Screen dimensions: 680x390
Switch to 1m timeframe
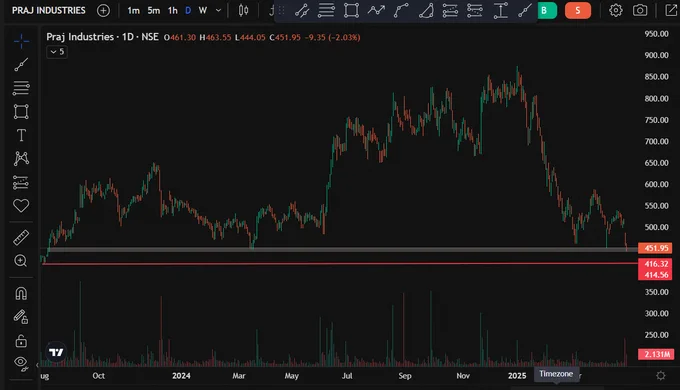coord(134,10)
